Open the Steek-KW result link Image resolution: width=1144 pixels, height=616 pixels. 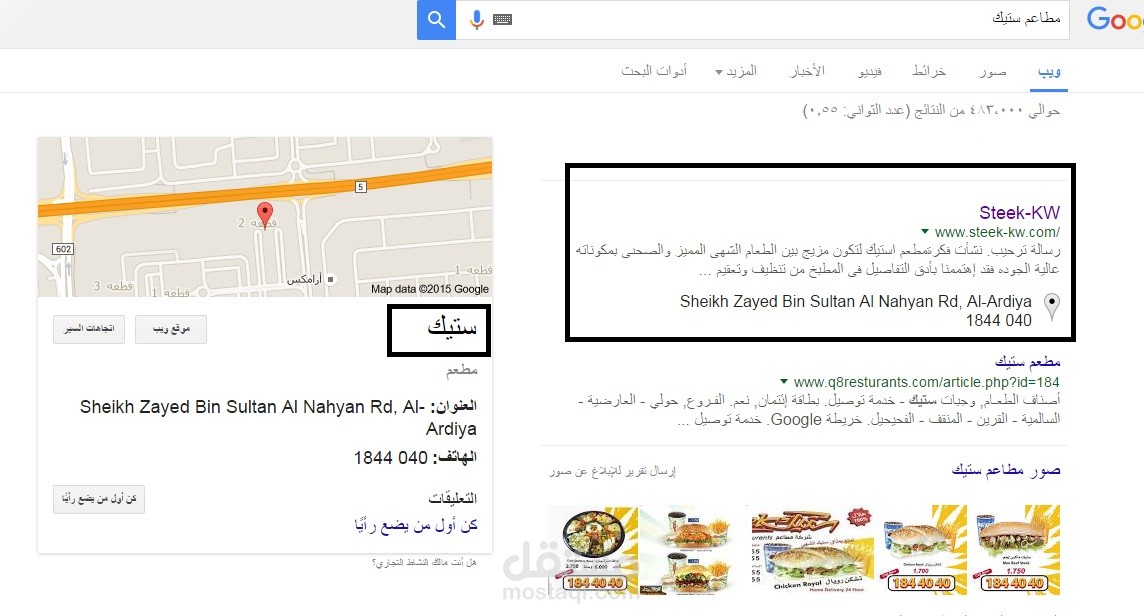[1019, 212]
